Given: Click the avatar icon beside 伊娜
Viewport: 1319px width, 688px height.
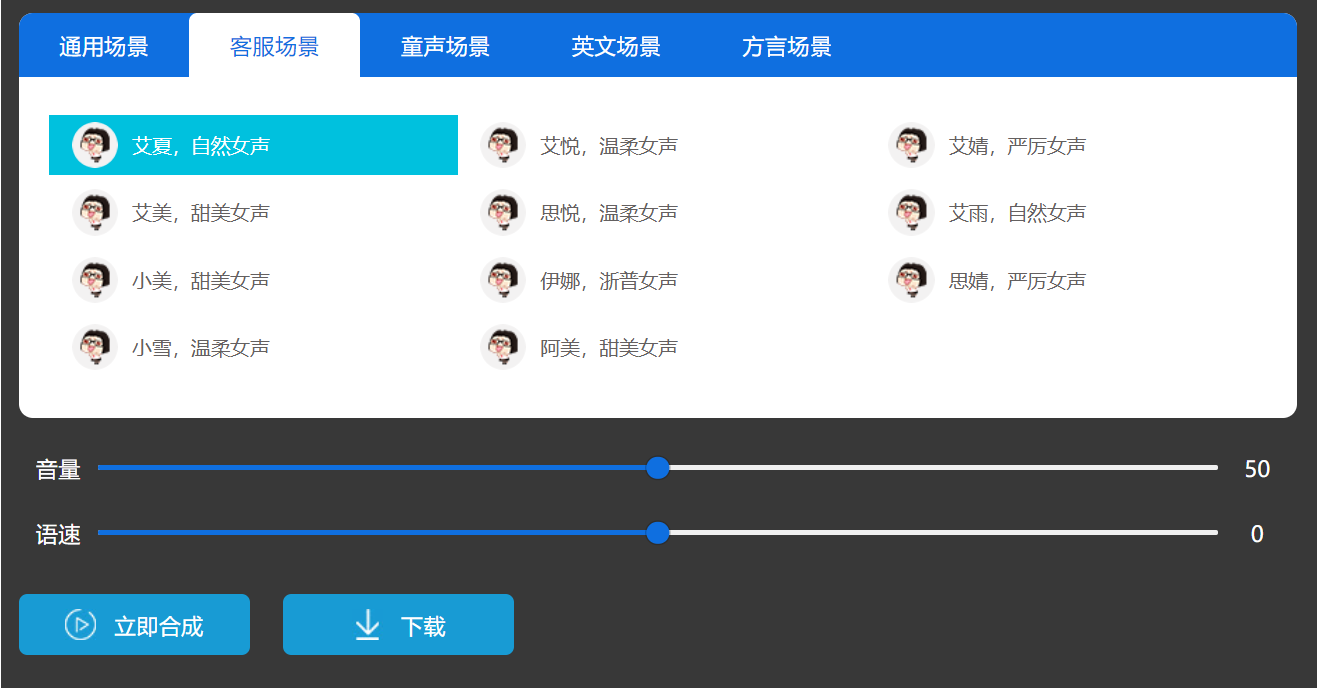Looking at the screenshot, I should click(x=503, y=280).
